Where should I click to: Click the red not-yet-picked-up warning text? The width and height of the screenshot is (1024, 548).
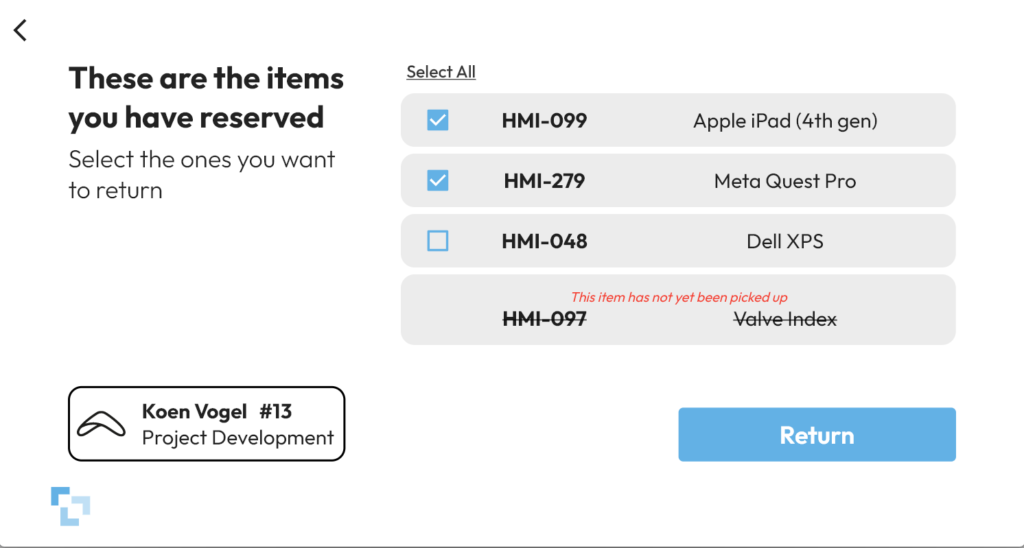(x=679, y=297)
